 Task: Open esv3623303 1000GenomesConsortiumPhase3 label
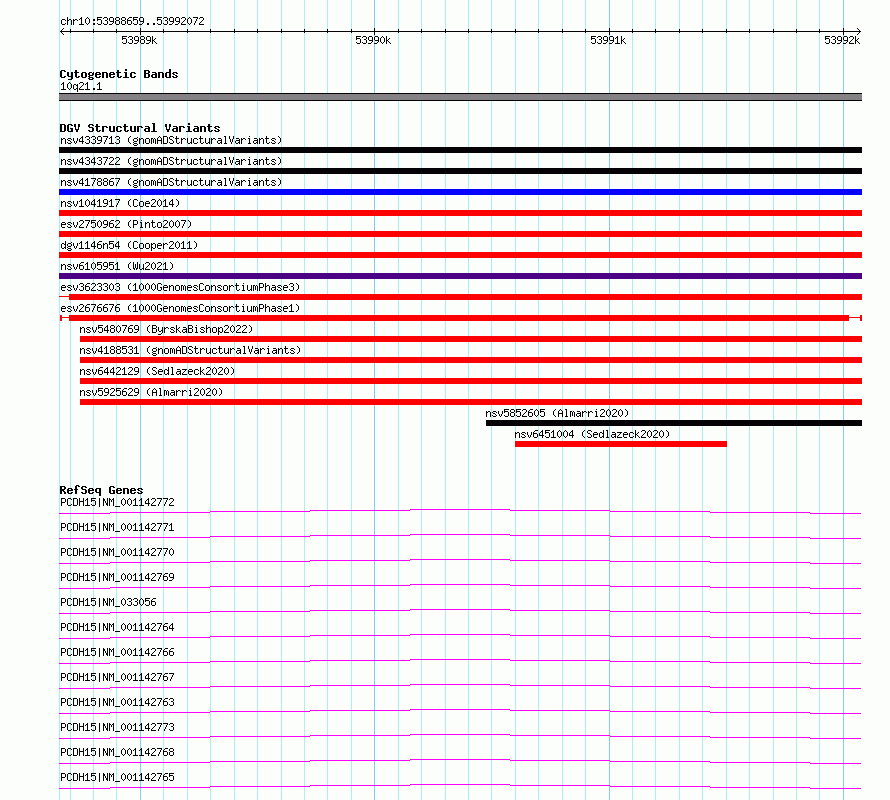180,287
